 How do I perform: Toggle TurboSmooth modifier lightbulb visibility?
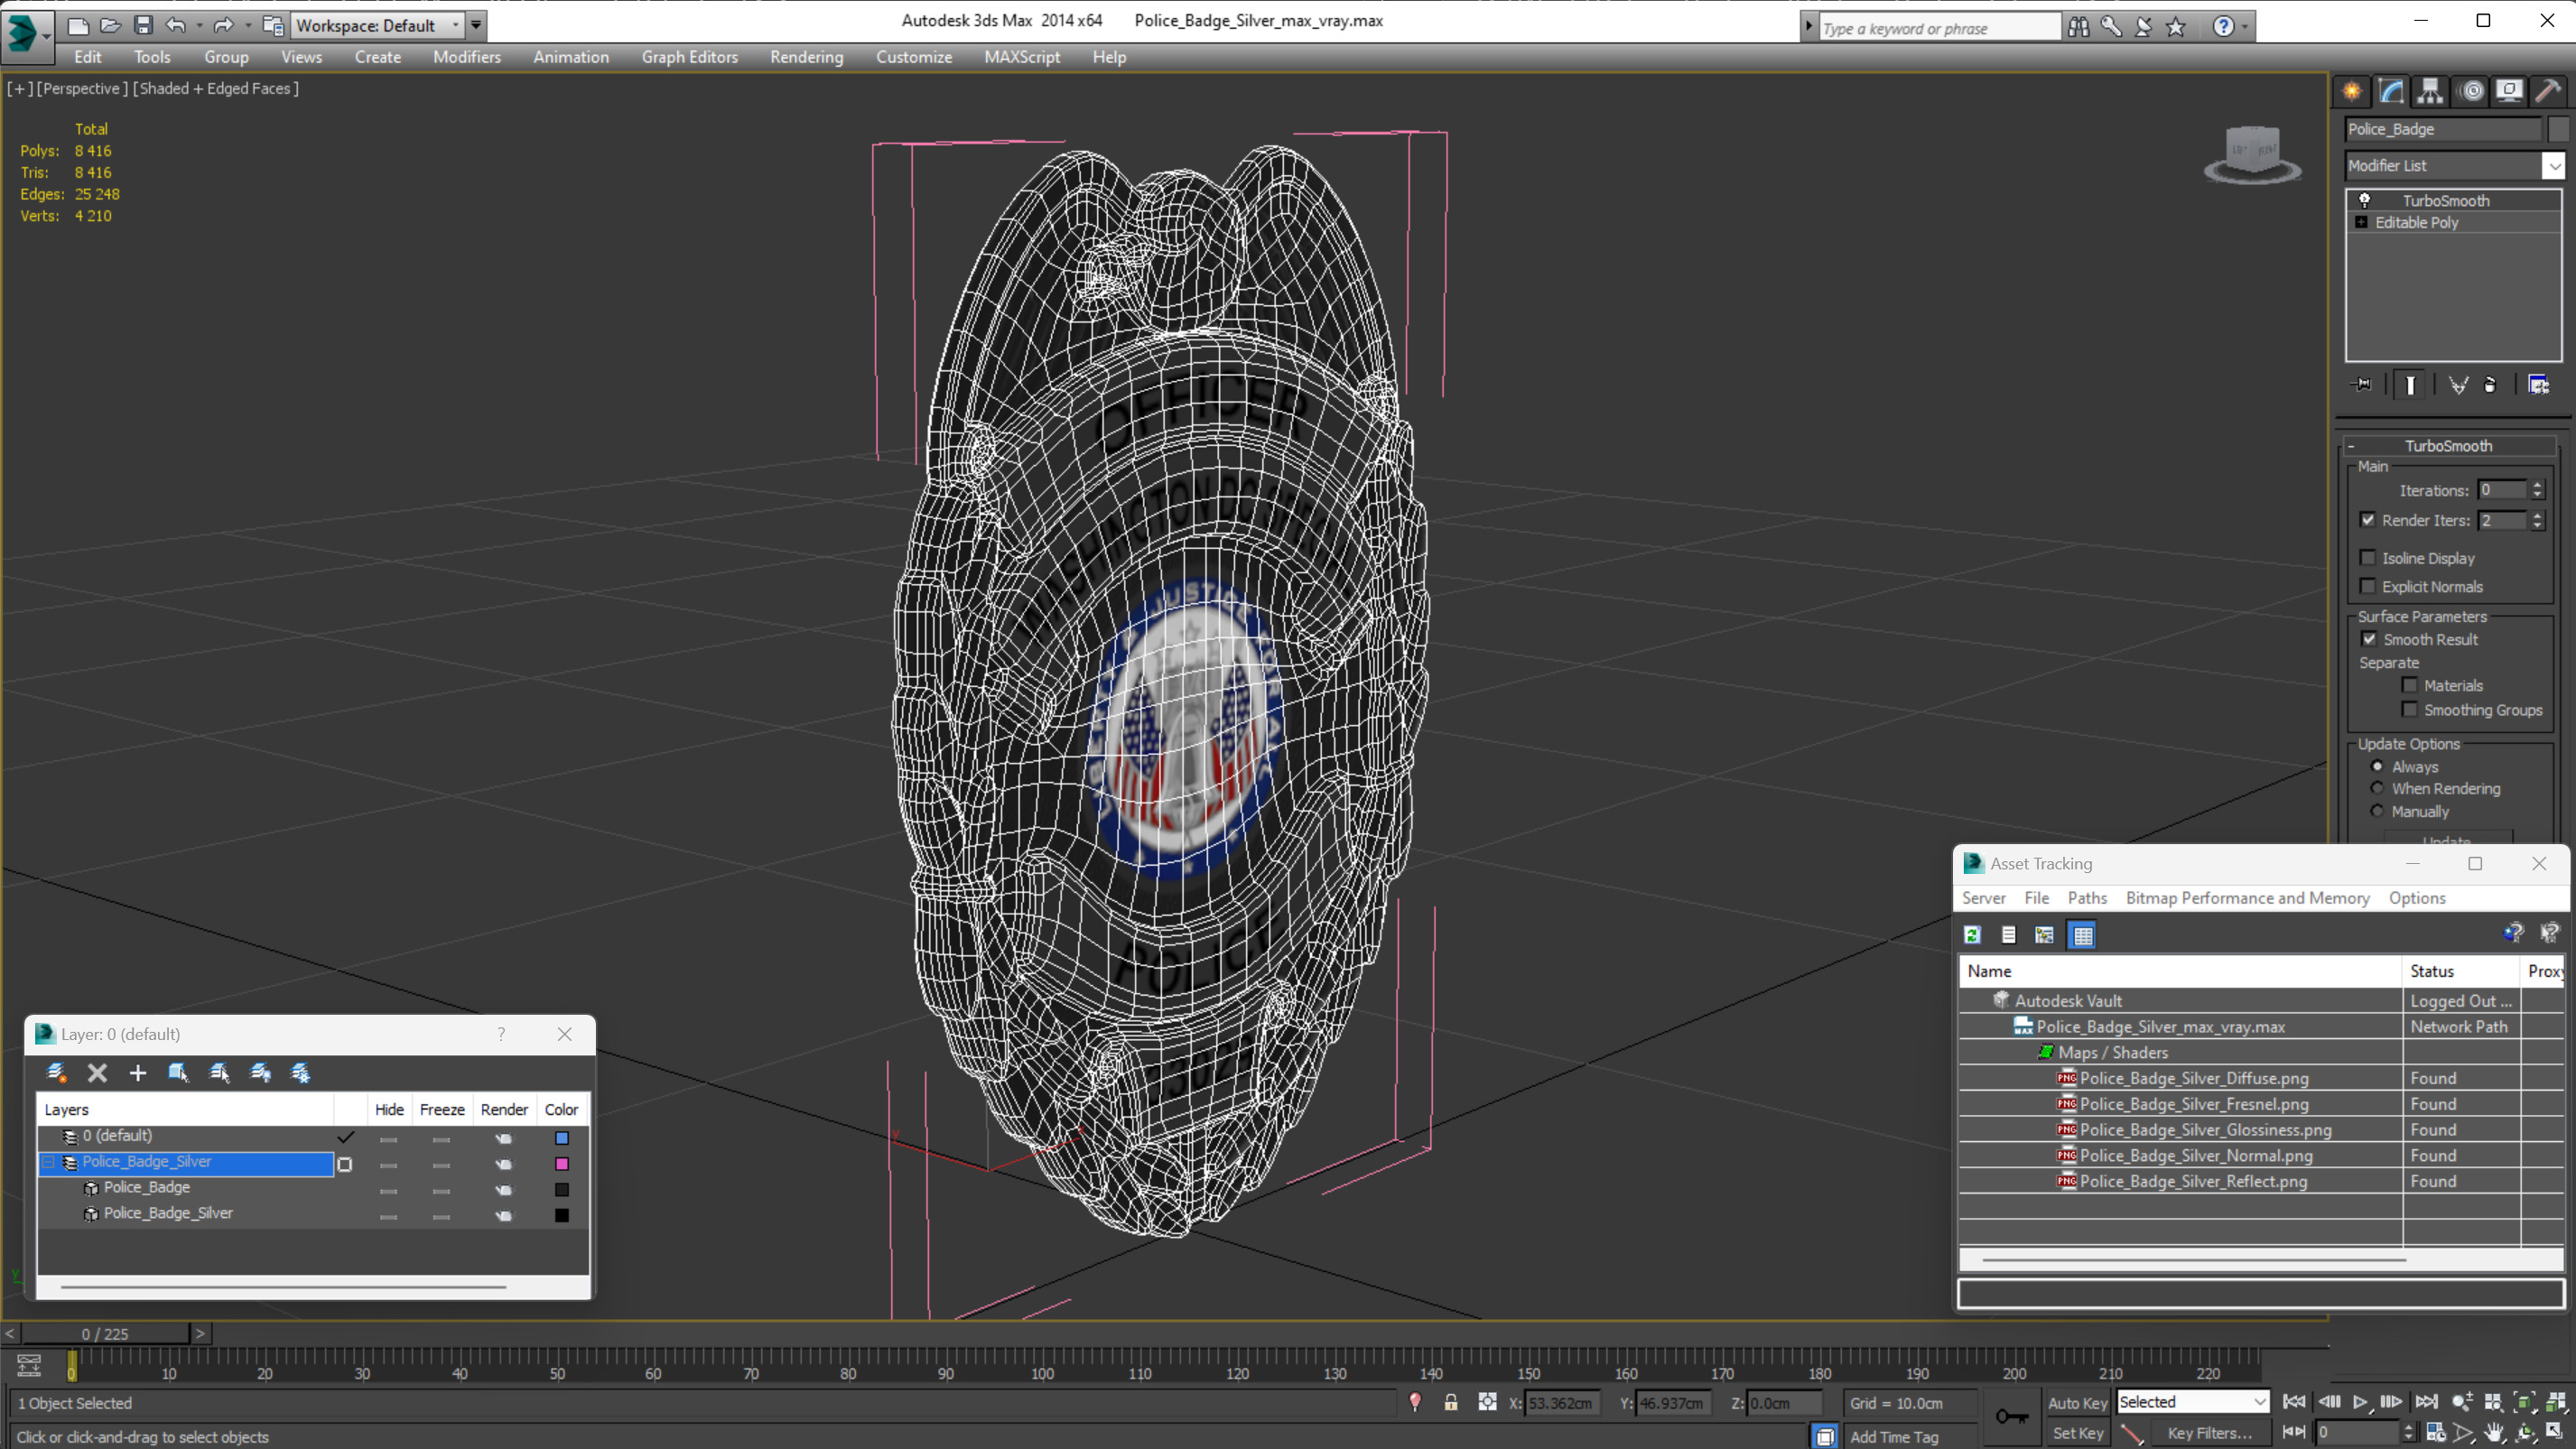click(2365, 200)
